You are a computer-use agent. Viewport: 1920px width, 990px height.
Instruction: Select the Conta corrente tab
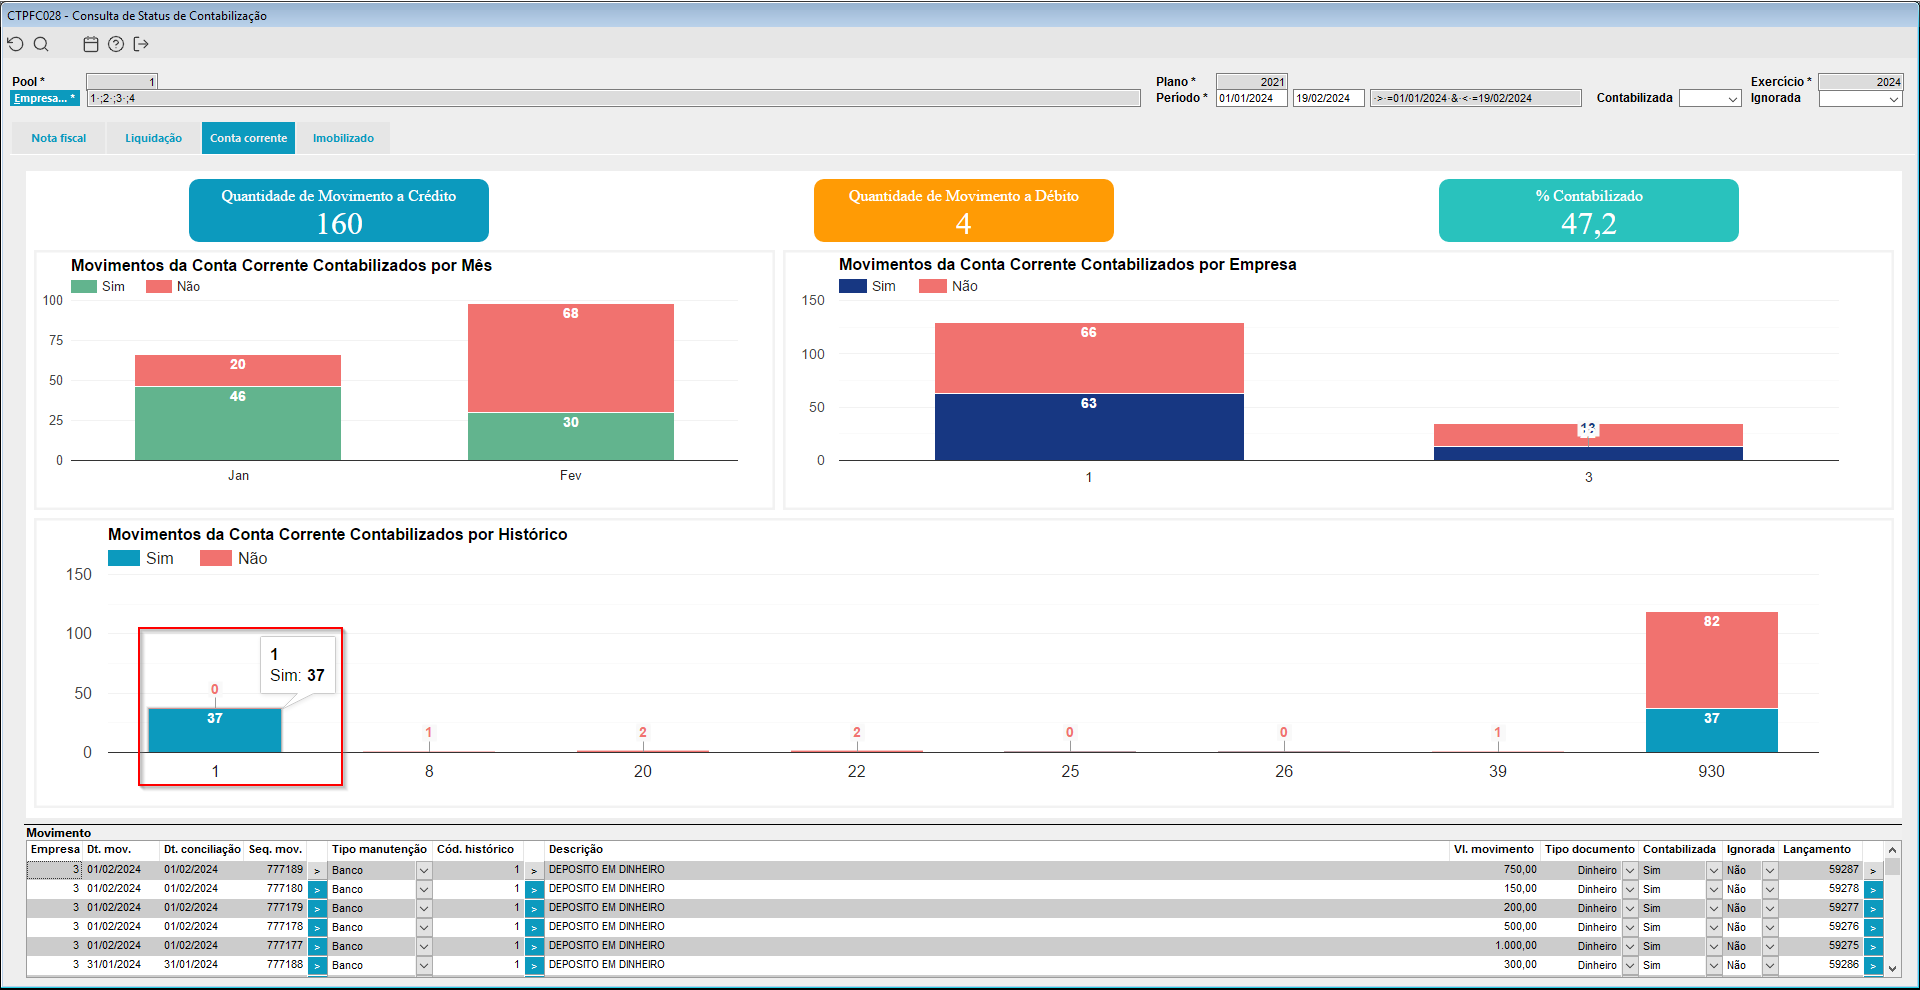pyautogui.click(x=248, y=138)
